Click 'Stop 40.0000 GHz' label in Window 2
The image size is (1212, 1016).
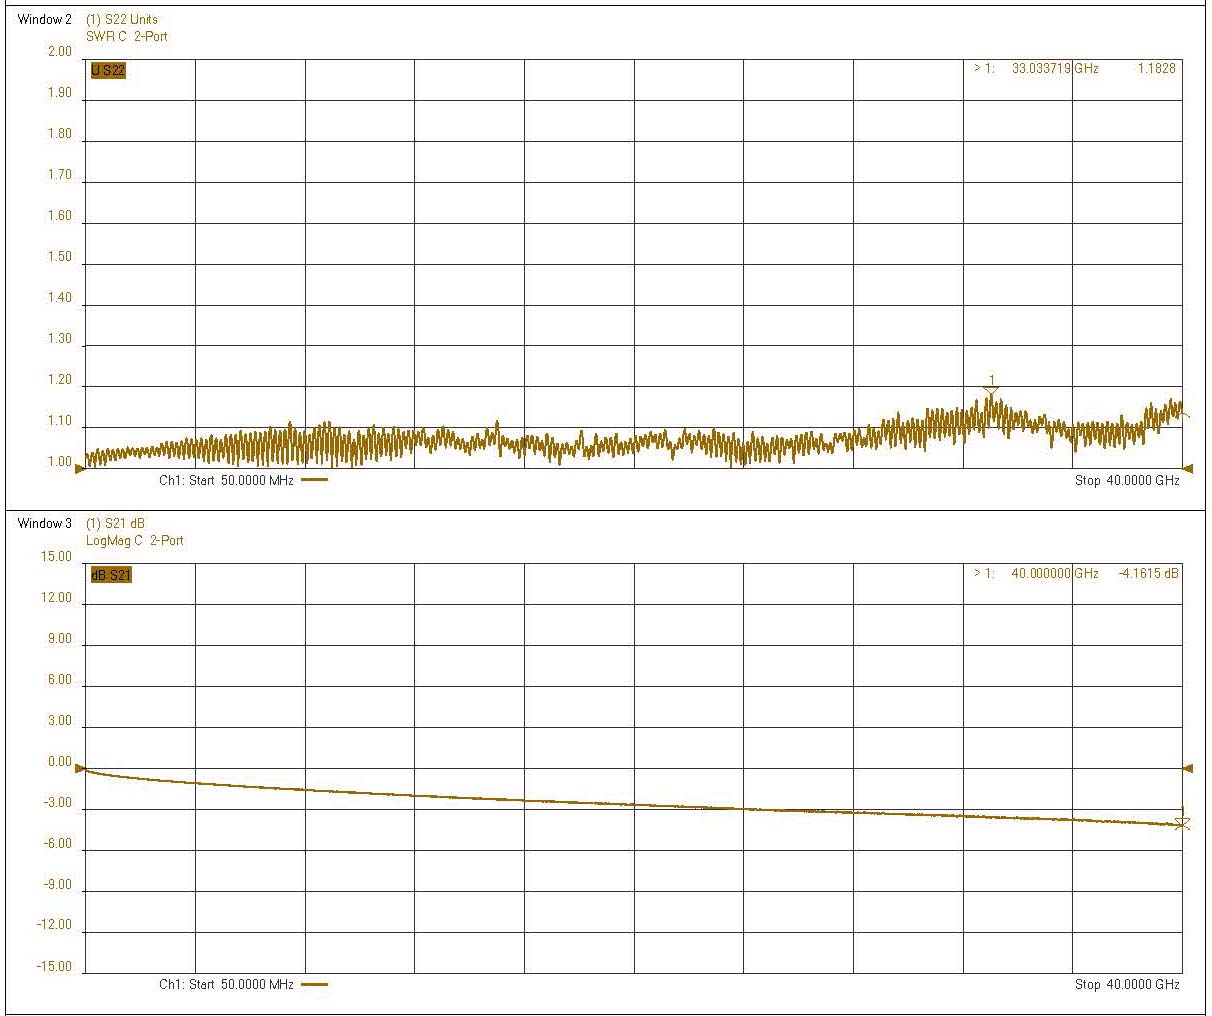(x=1127, y=480)
